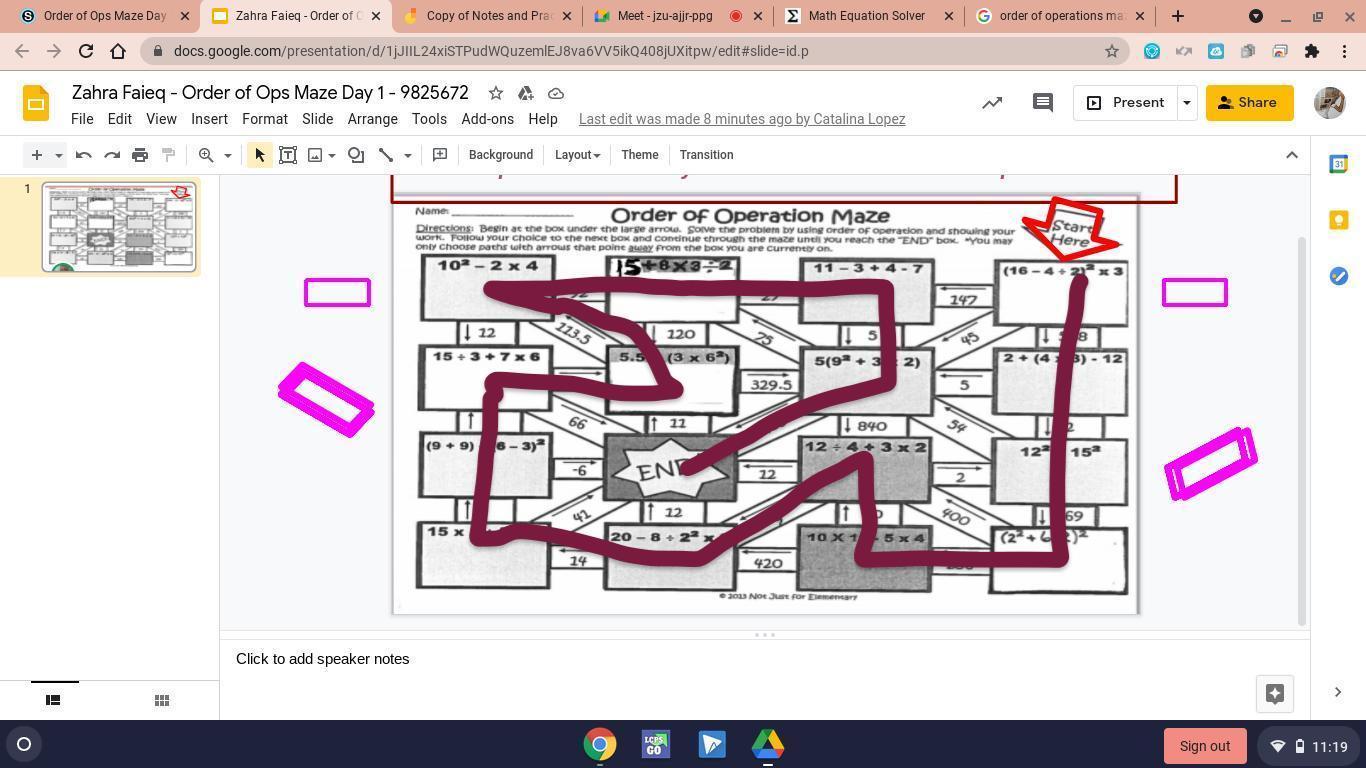Open the Chrome tab search dropdown
This screenshot has width=1366, height=768.
(1256, 16)
